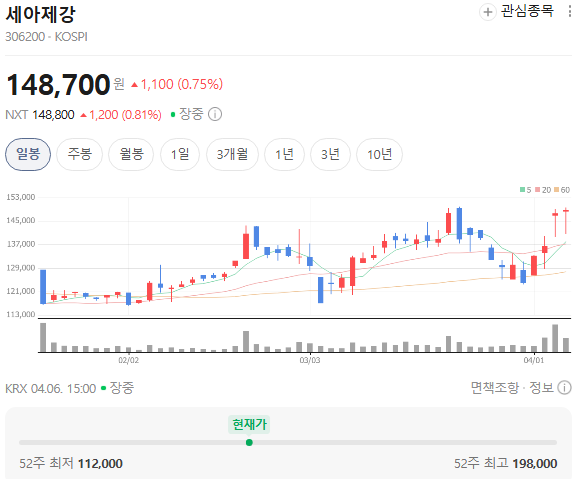Click the 137,000 price axis label
Image resolution: width=574 pixels, height=479 pixels.
(x=20, y=244)
